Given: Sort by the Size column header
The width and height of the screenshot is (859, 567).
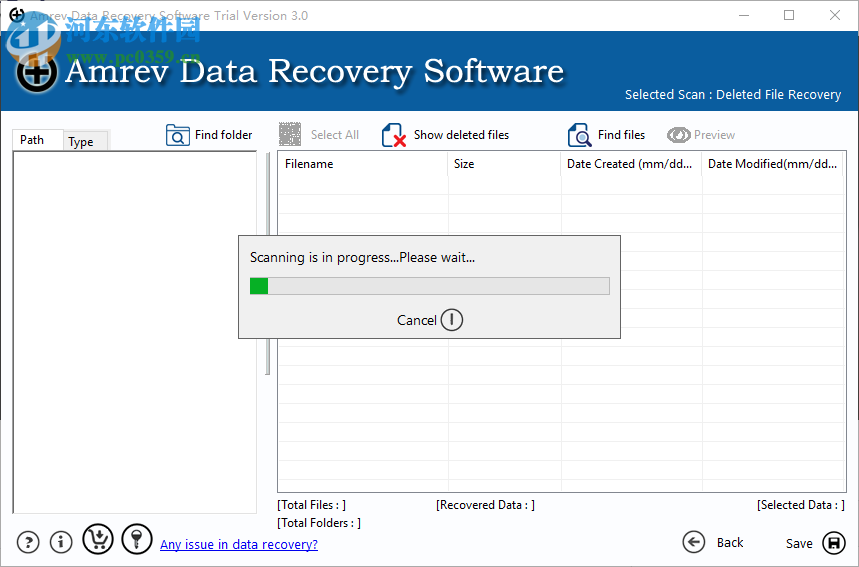Looking at the screenshot, I should 504,164.
